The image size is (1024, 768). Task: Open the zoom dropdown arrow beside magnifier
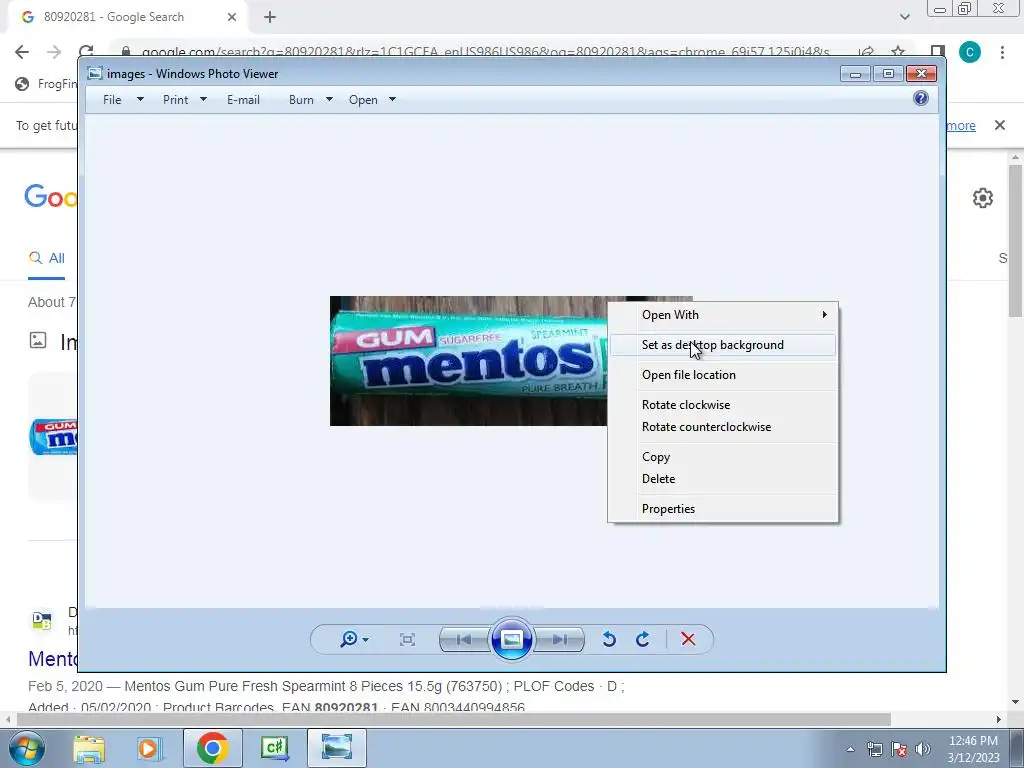pos(366,639)
